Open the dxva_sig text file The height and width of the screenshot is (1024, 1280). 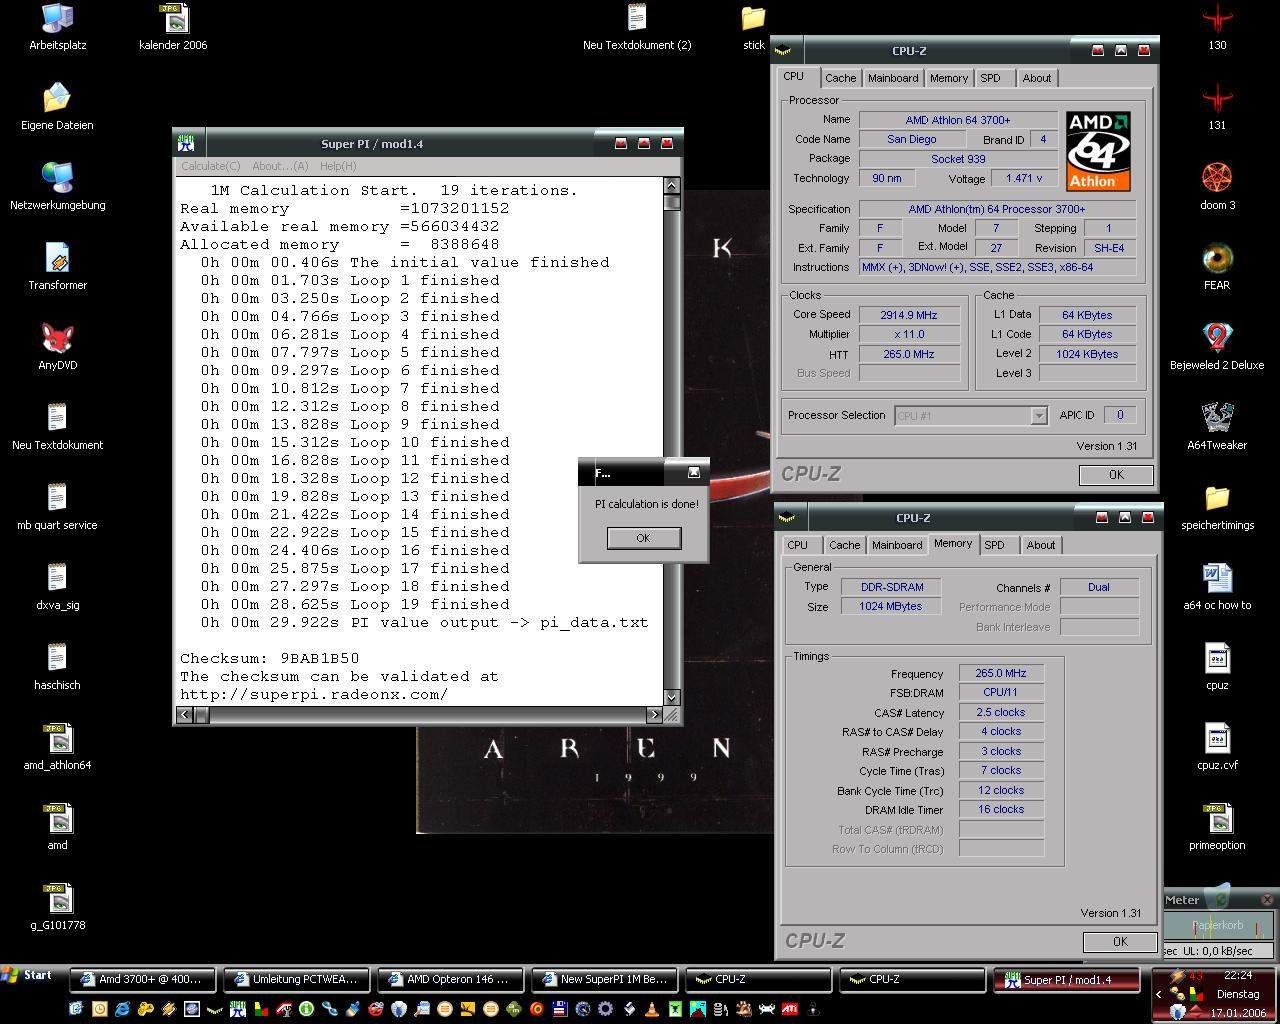(57, 587)
